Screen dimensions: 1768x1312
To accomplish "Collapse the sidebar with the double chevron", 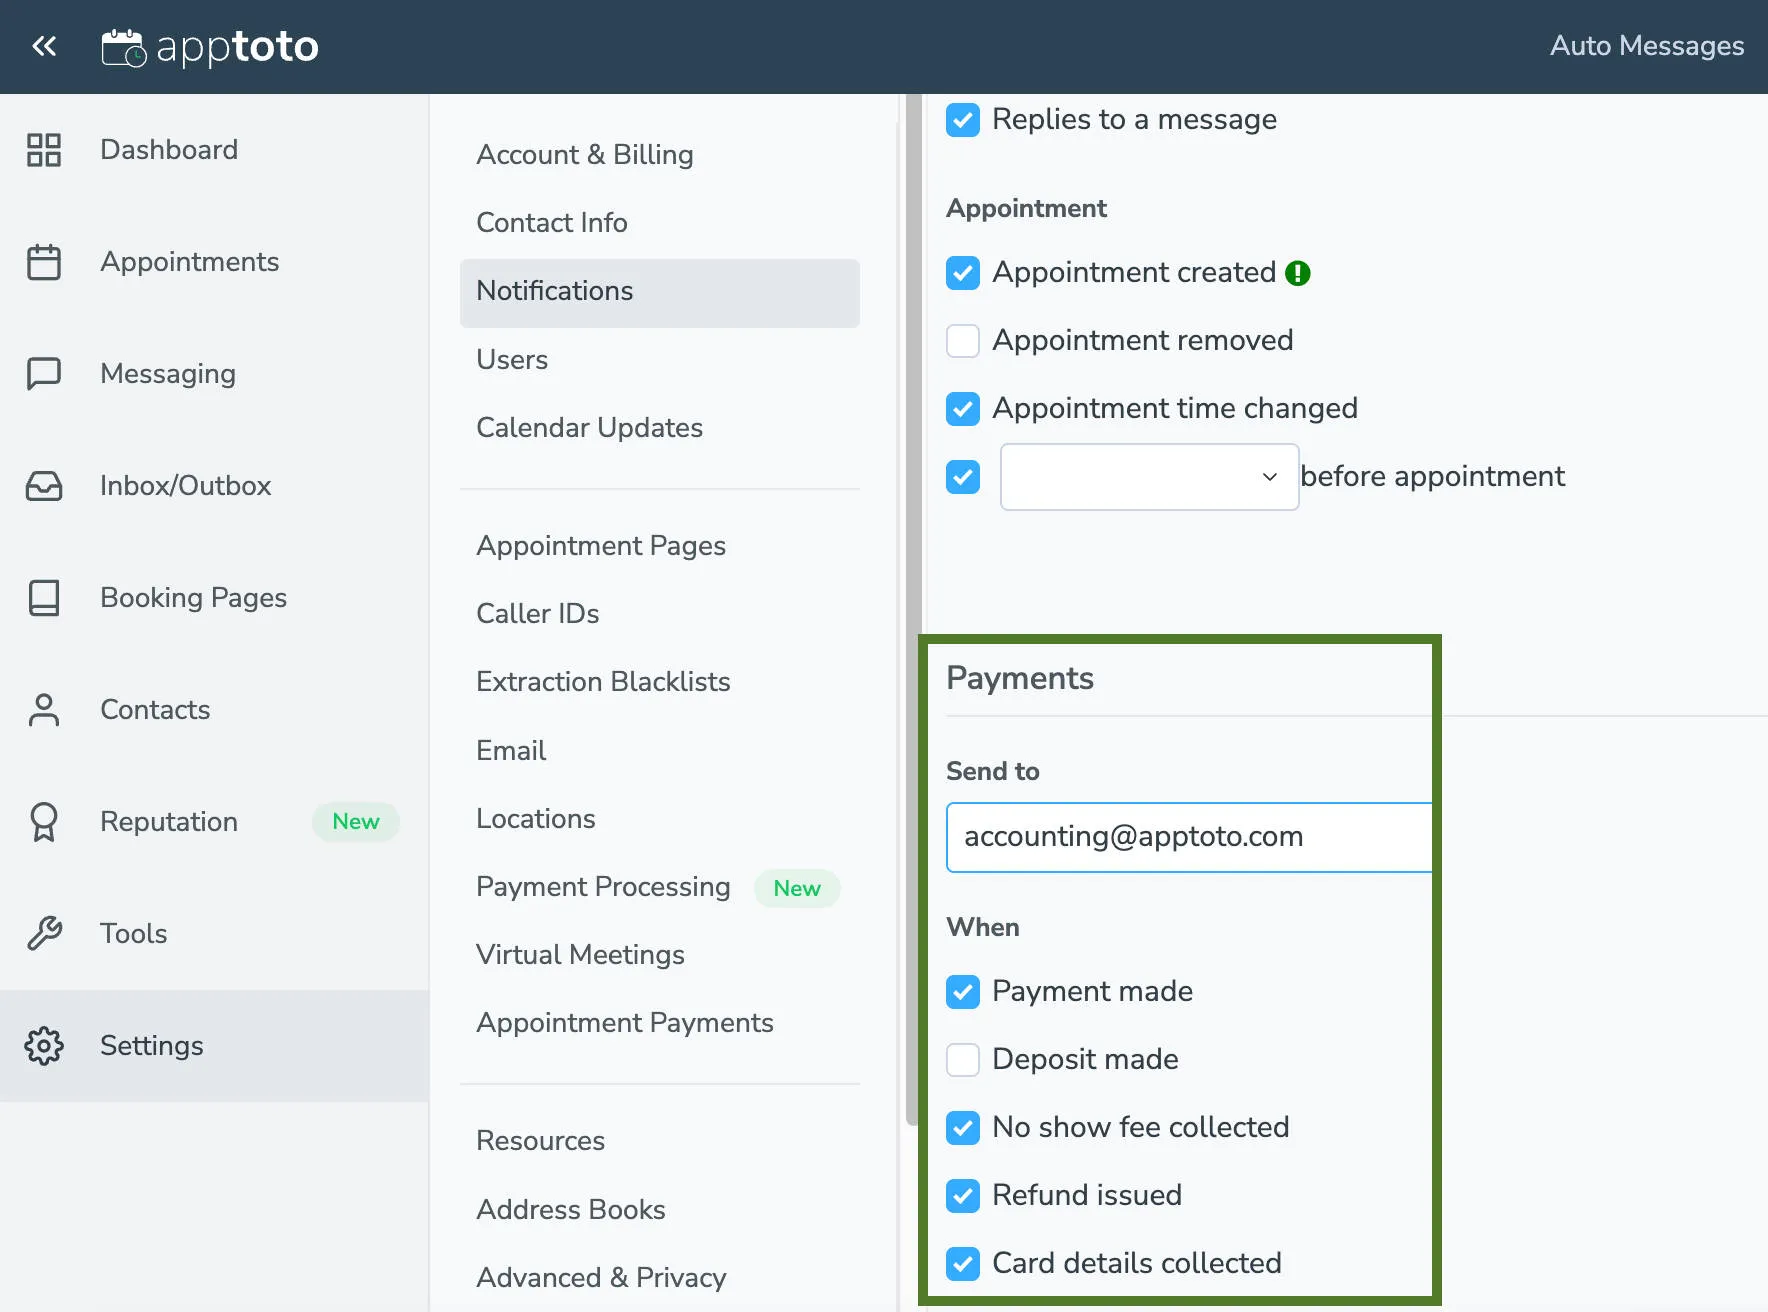I will coord(43,46).
